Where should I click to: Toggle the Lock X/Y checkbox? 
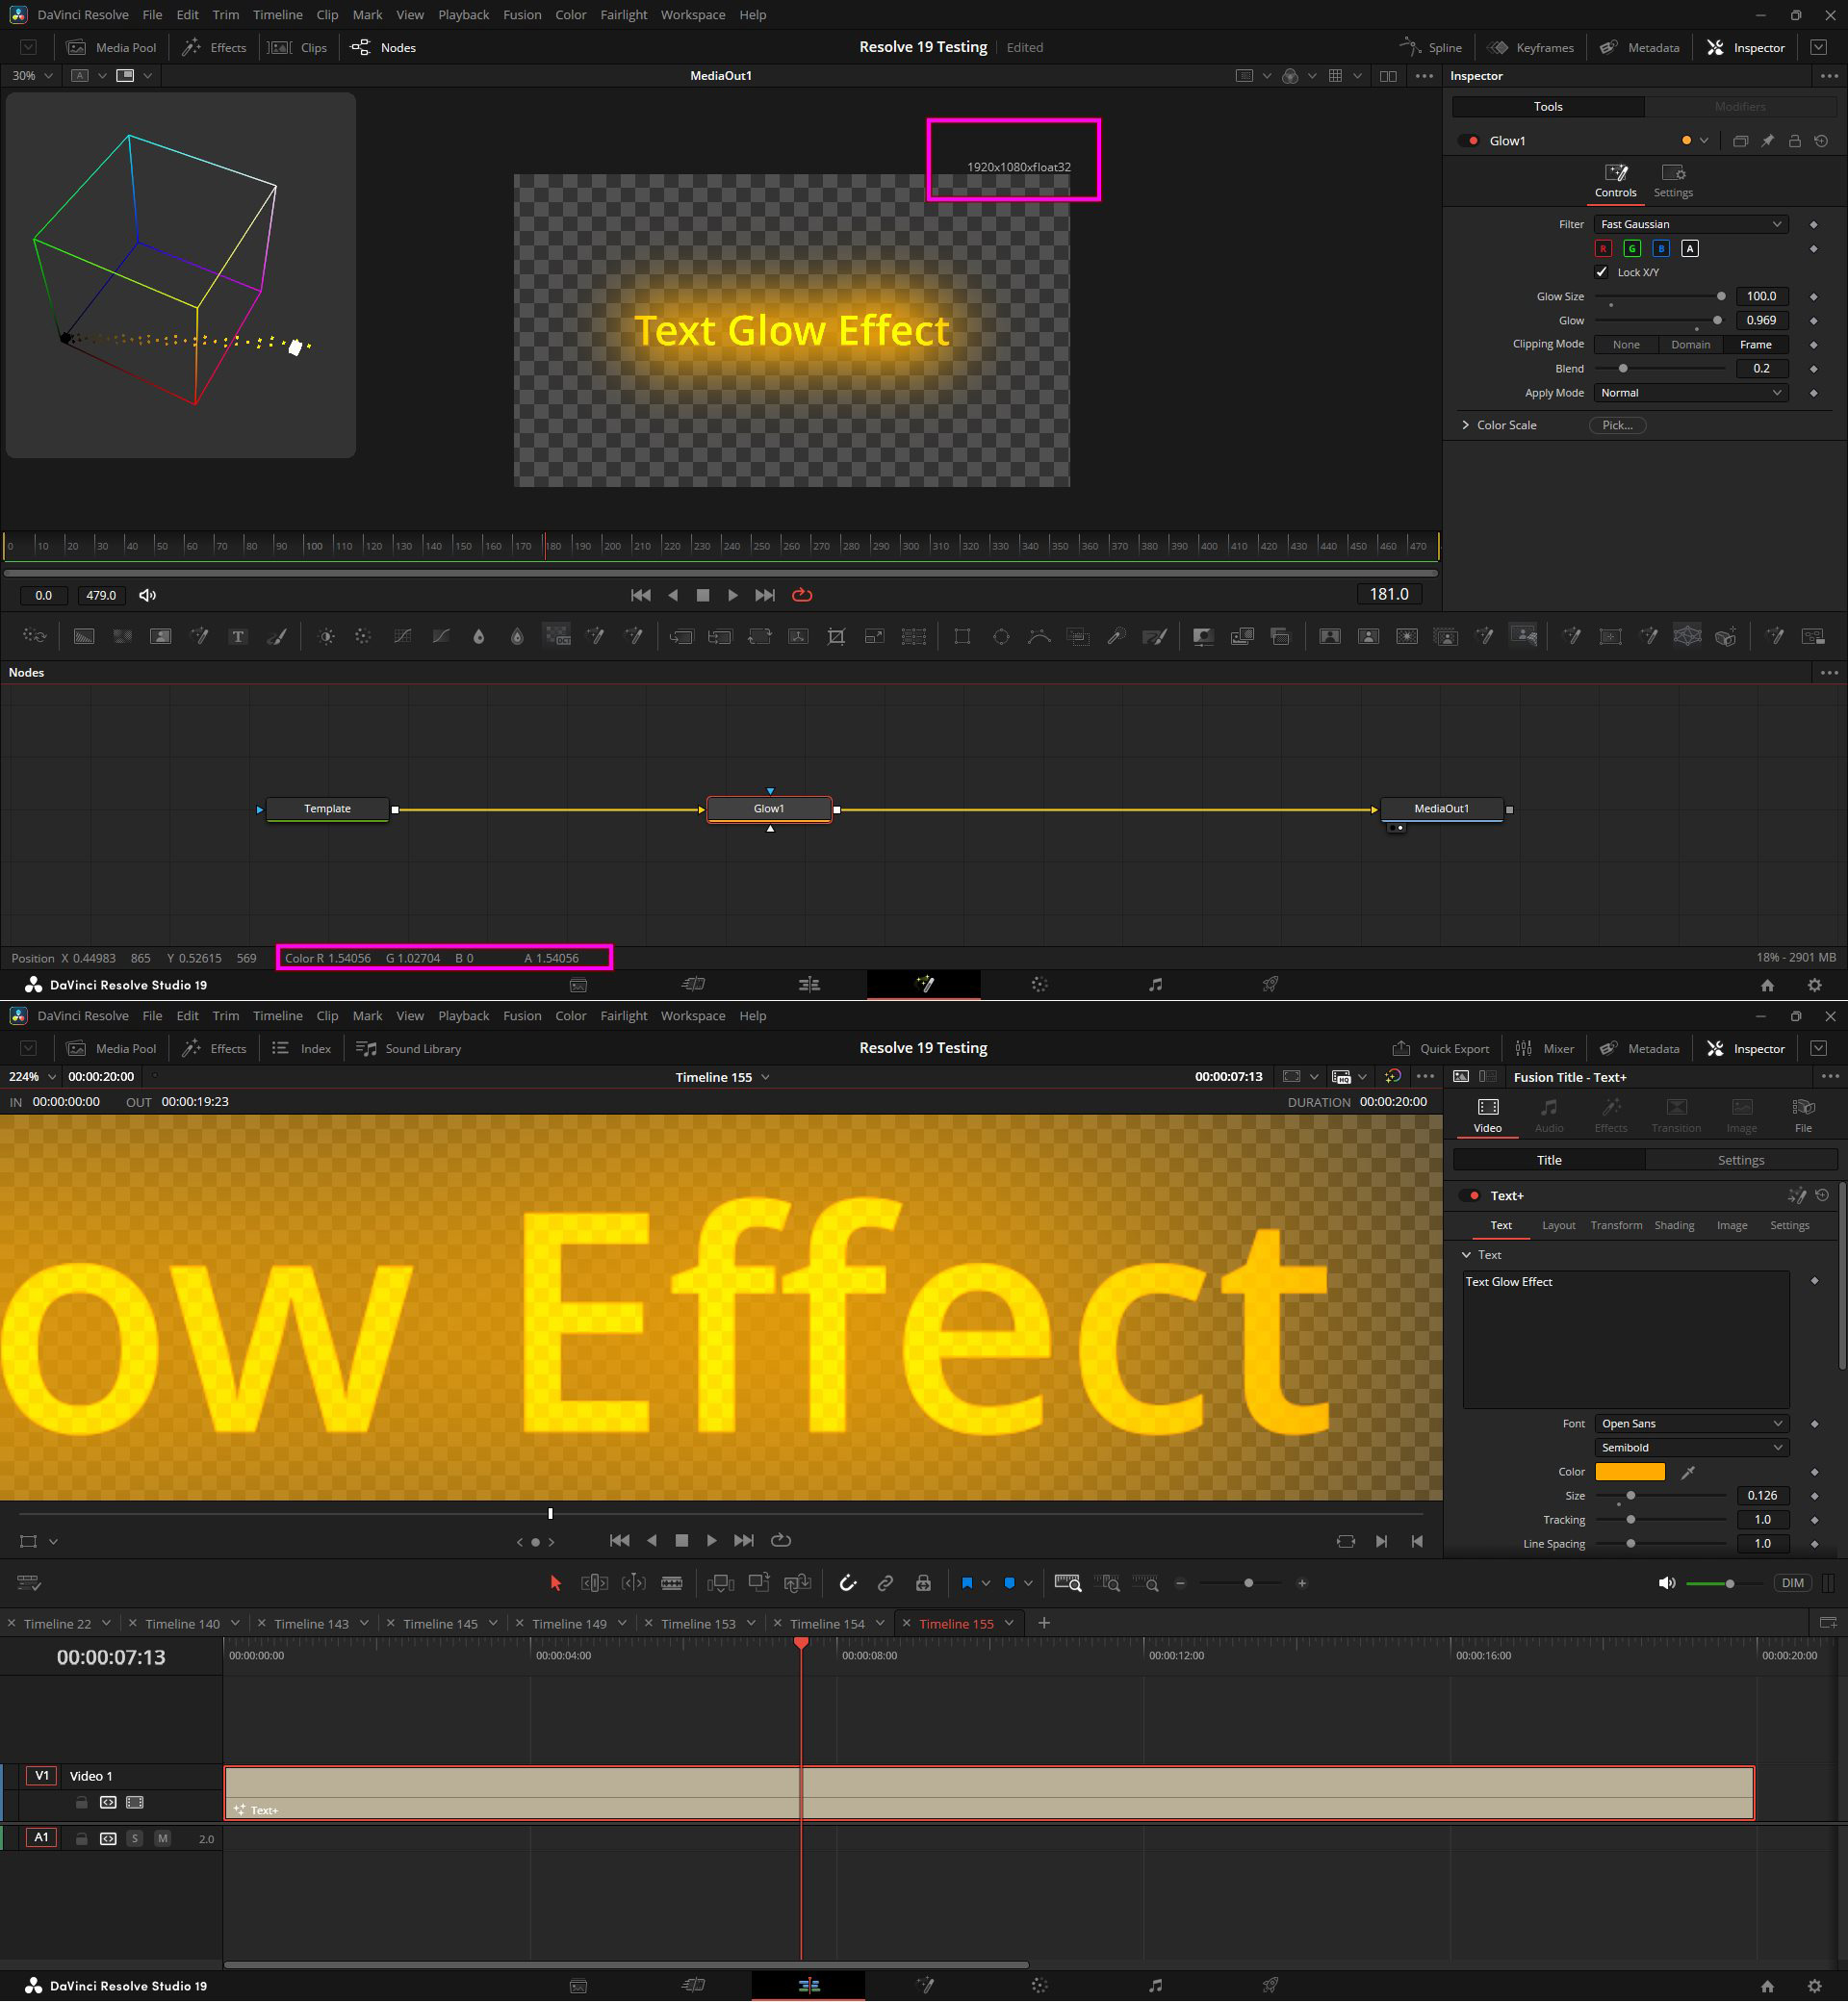tap(1602, 272)
